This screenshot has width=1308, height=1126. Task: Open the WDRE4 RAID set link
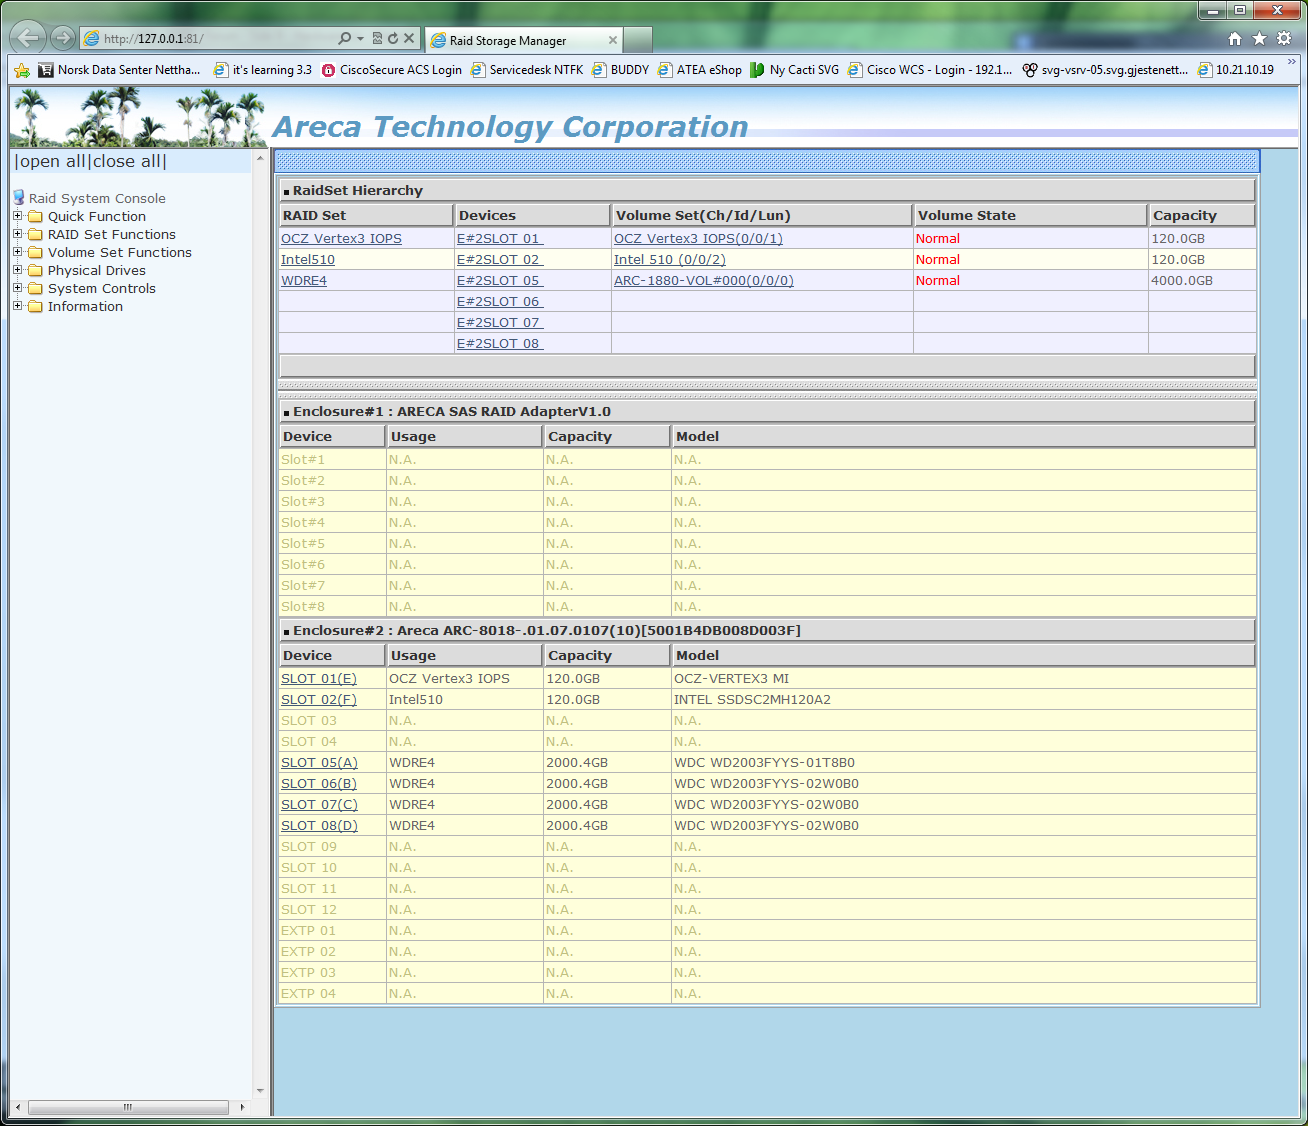click(304, 280)
